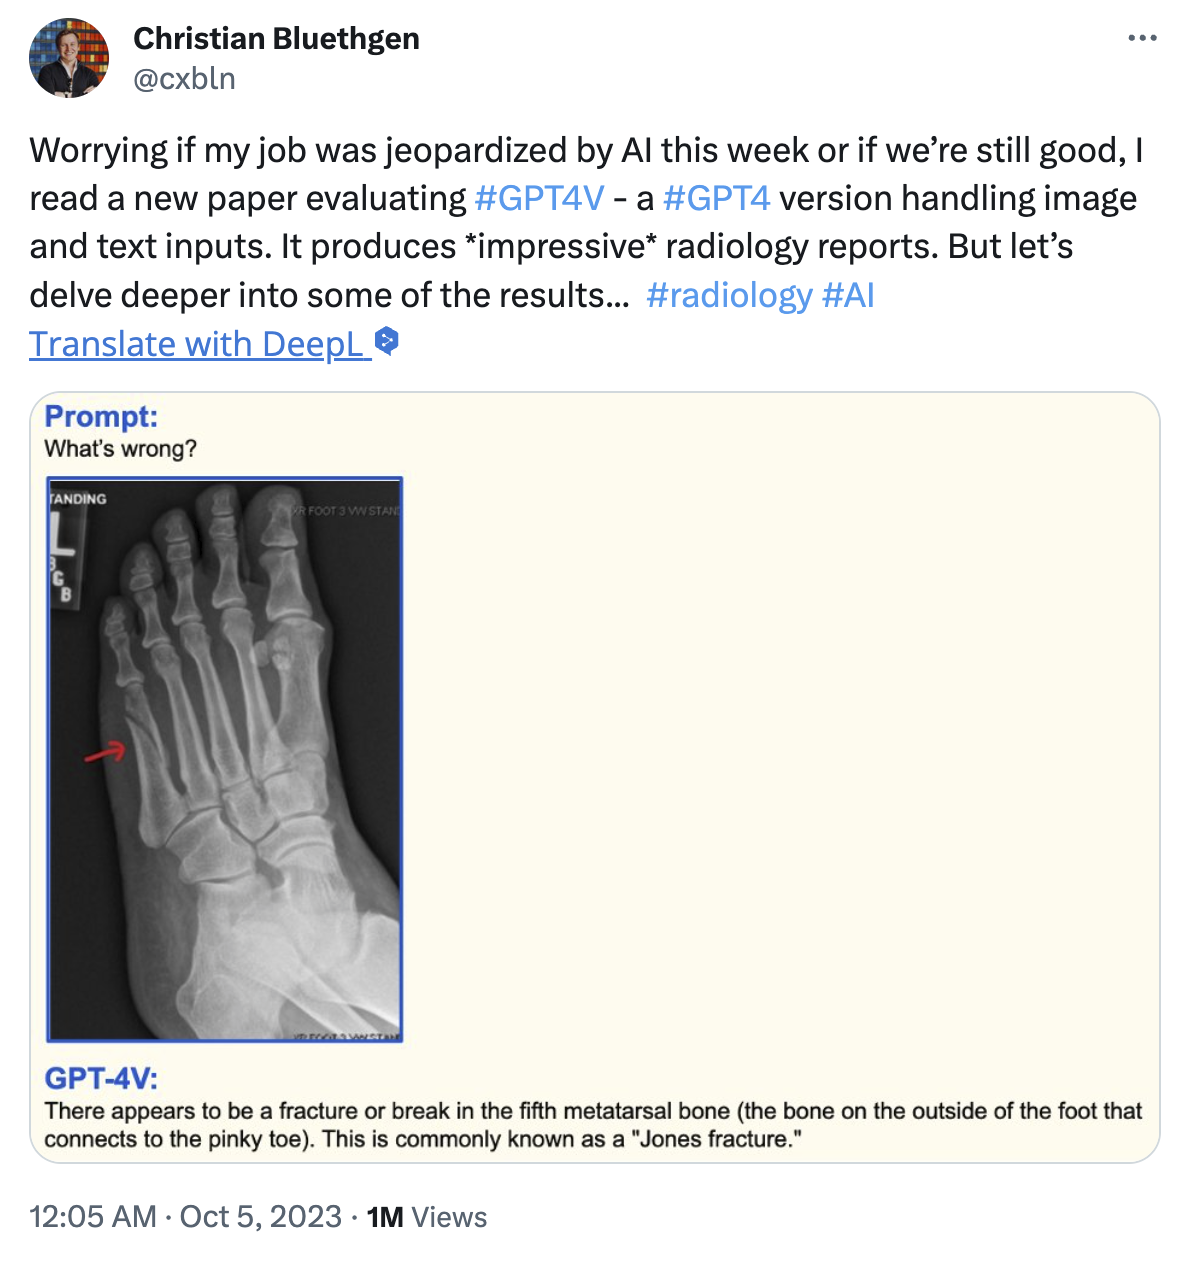Click the "What's wrong?" prompt text
The height and width of the screenshot is (1264, 1190).
(x=120, y=448)
